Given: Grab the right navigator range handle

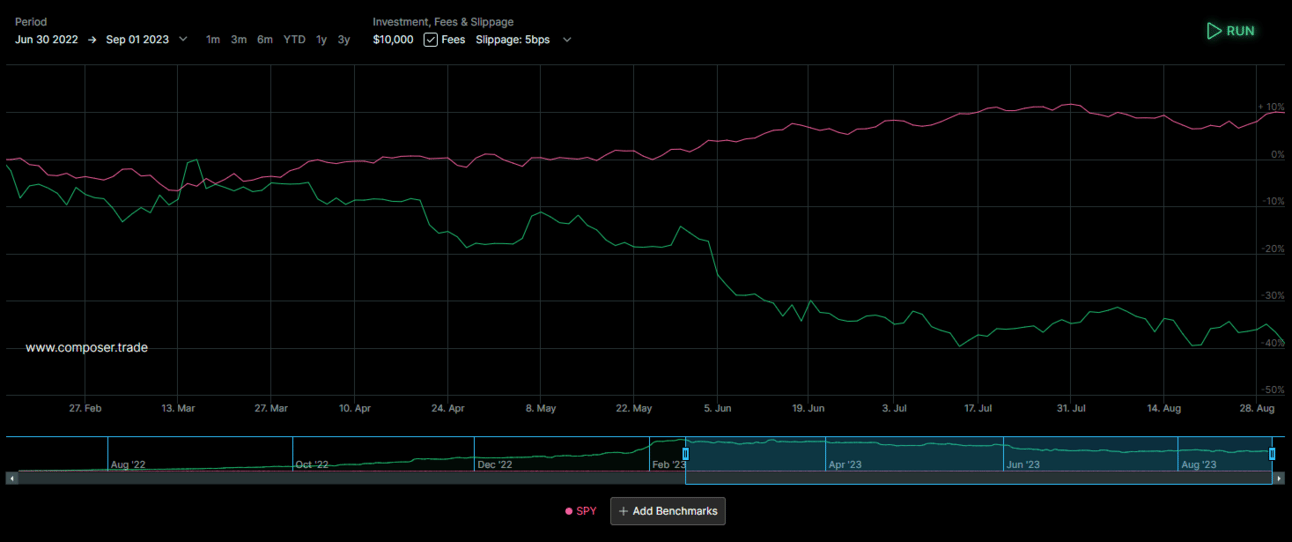Looking at the screenshot, I should [1272, 454].
